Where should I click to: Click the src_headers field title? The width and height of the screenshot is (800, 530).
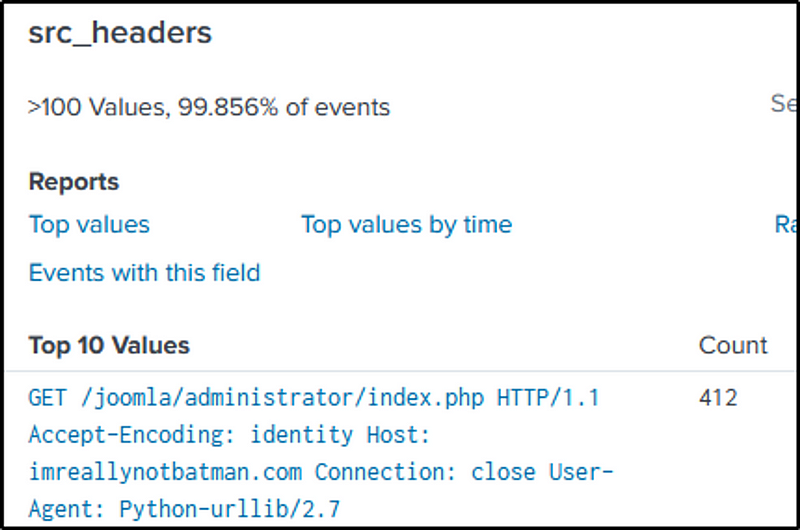click(120, 33)
